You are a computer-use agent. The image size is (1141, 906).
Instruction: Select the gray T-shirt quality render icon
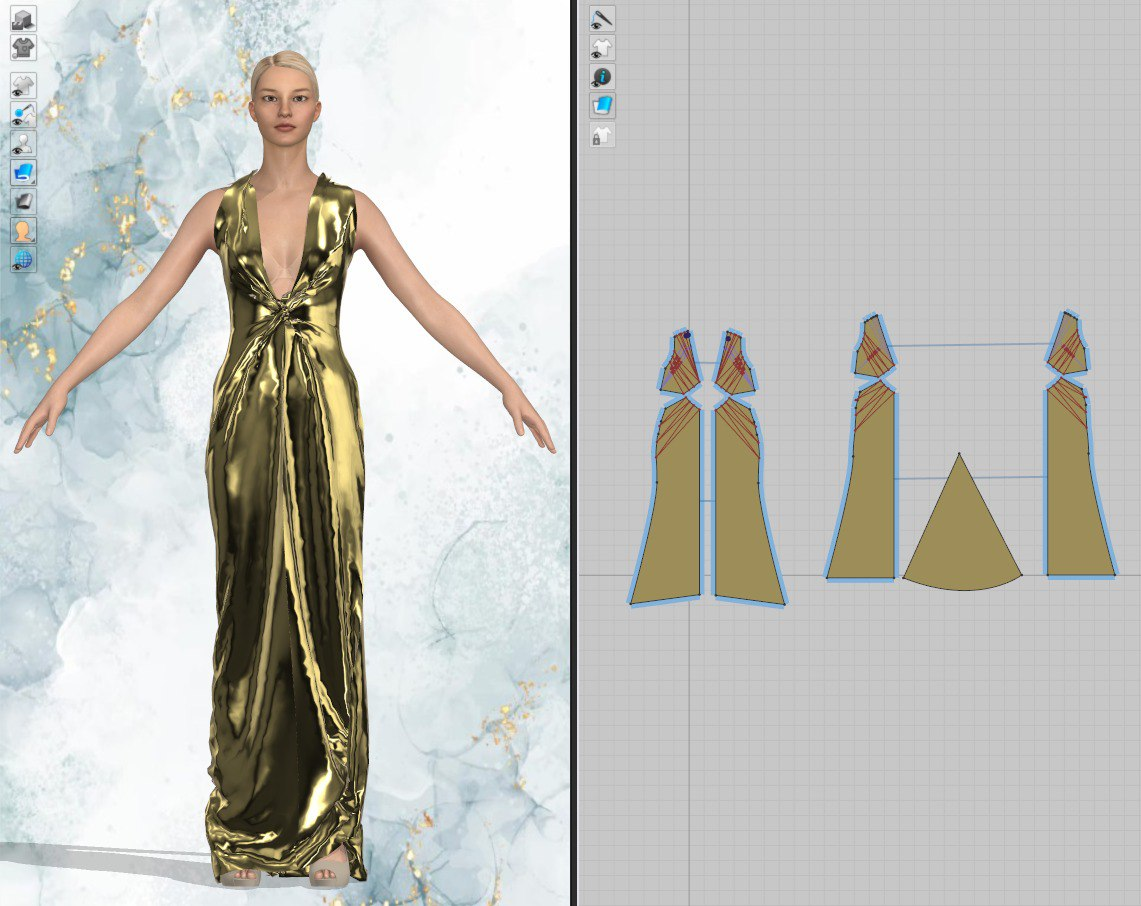pos(23,46)
